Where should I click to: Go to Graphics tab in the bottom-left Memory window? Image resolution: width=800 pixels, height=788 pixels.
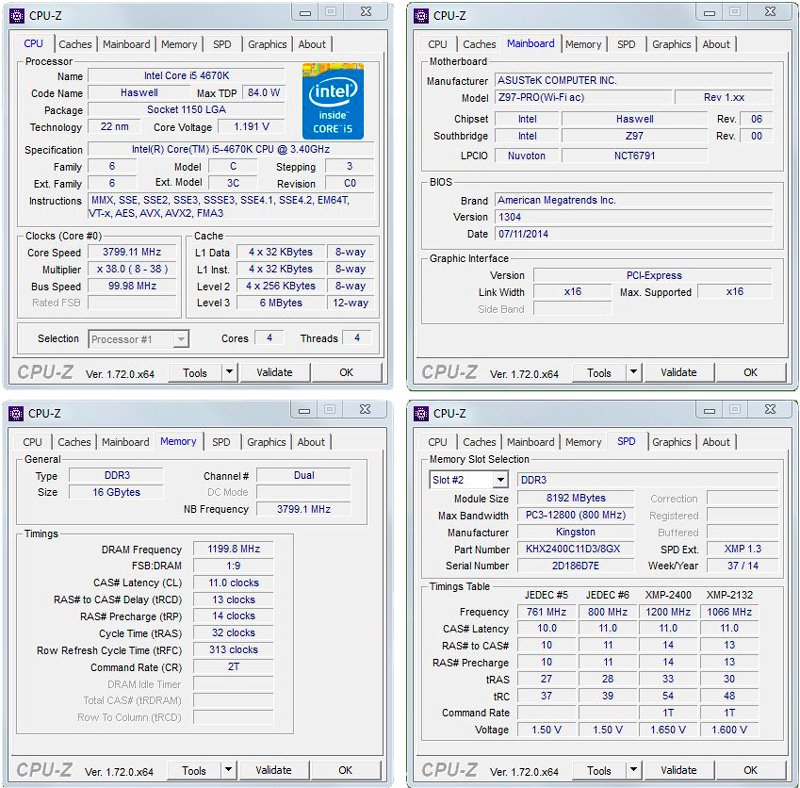point(266,442)
